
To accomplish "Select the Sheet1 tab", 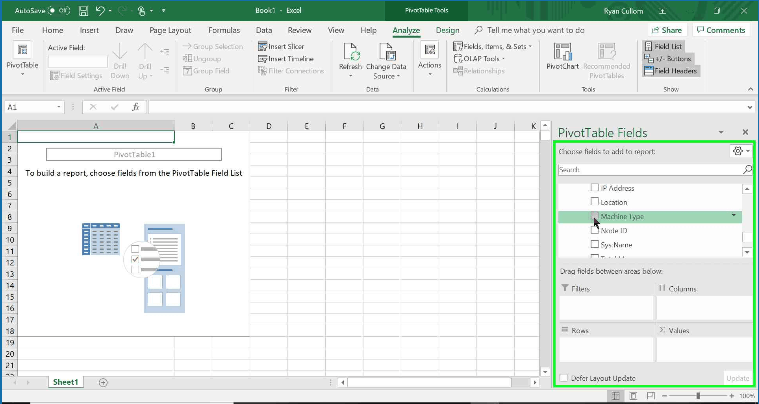I will pos(65,382).
